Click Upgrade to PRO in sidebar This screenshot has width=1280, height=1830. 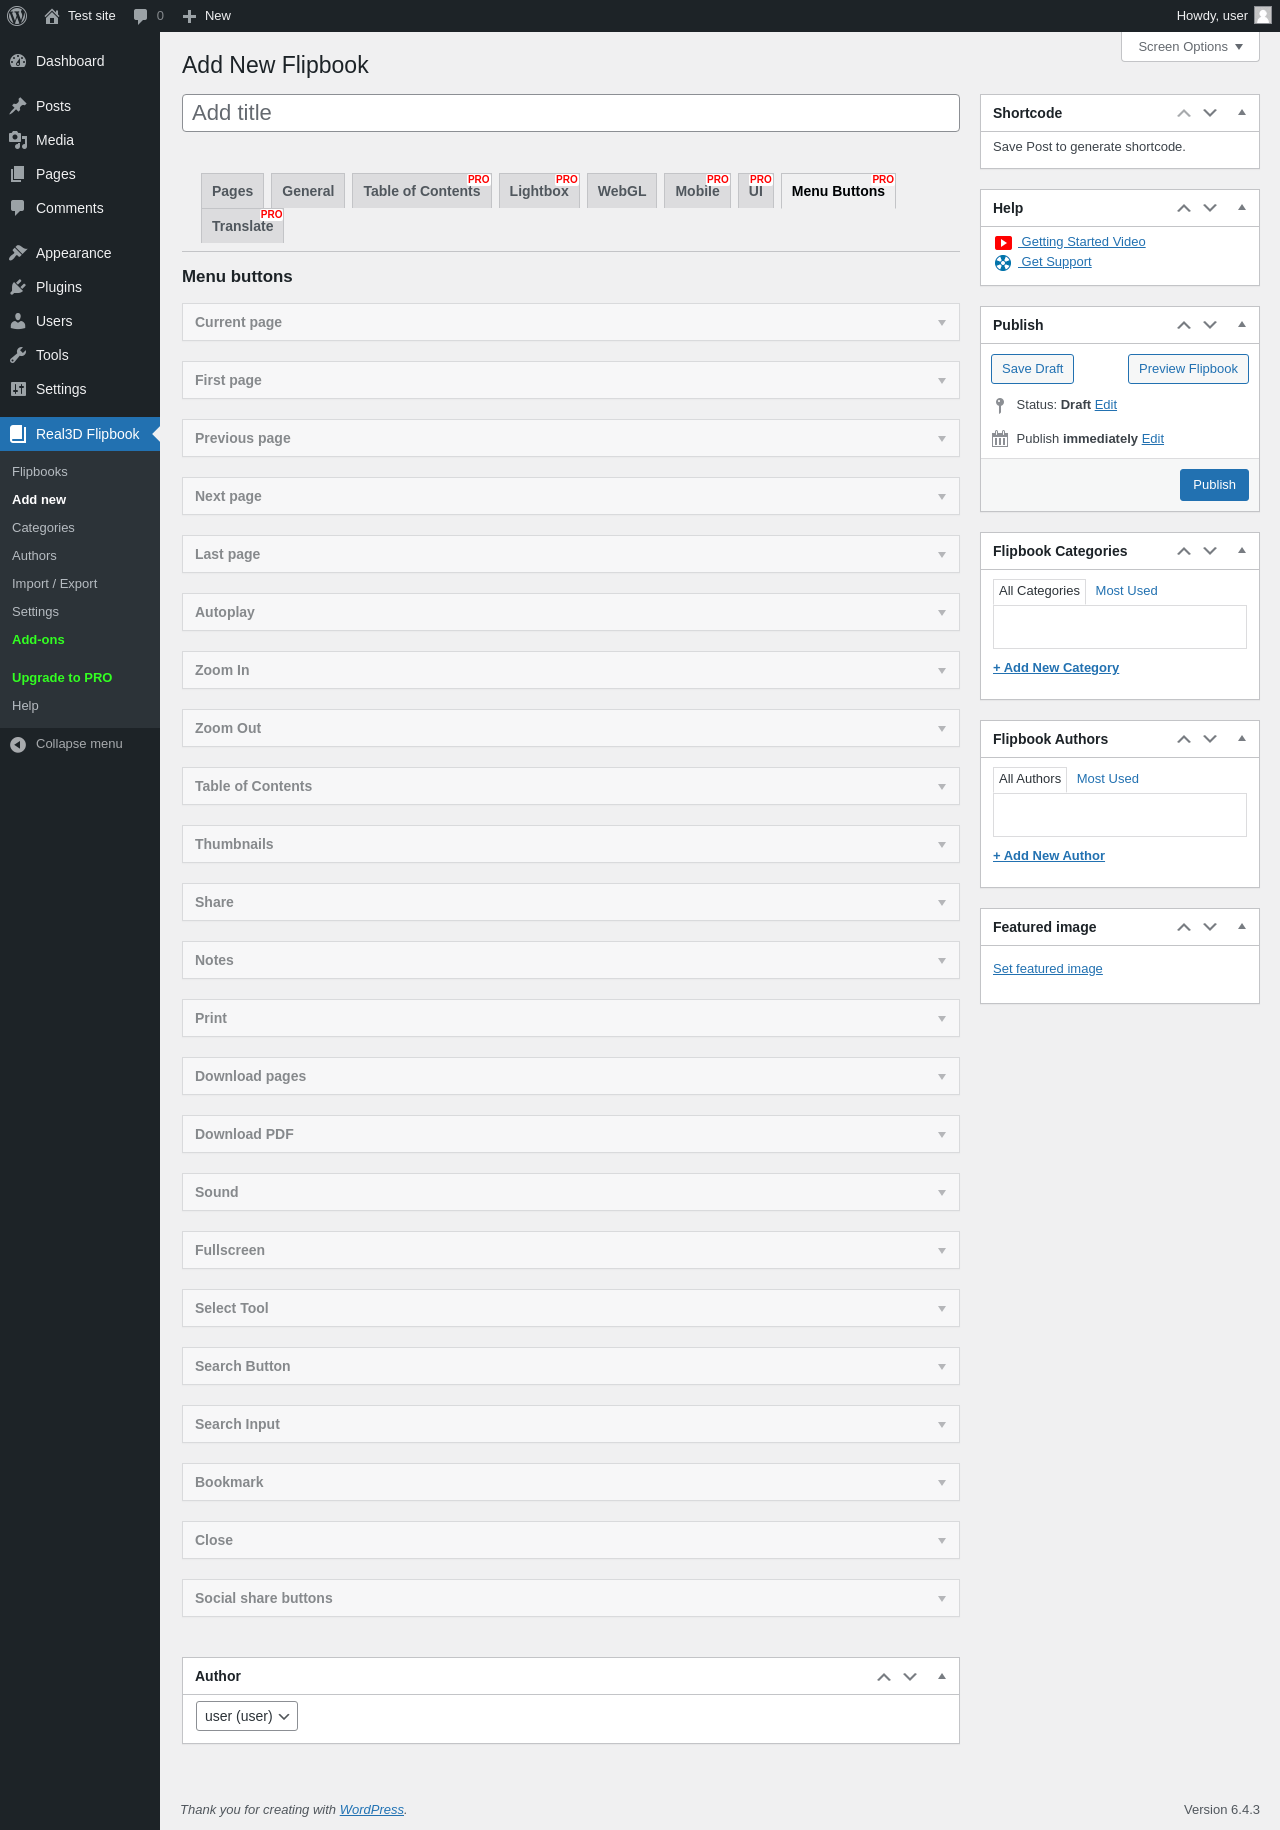(62, 678)
